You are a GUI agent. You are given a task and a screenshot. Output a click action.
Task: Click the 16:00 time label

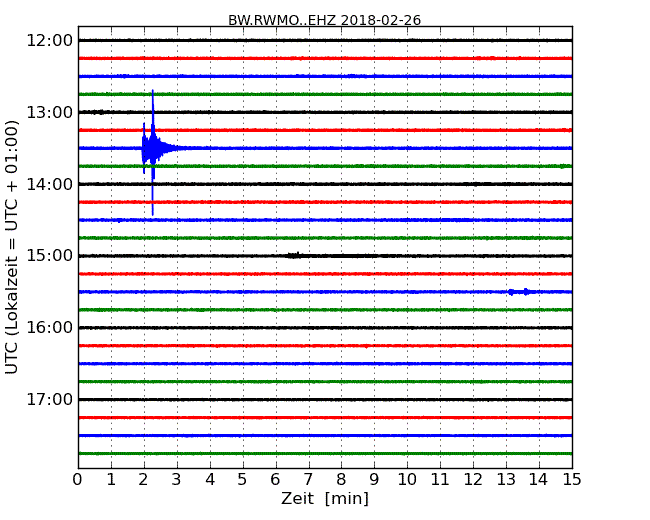pos(50,328)
